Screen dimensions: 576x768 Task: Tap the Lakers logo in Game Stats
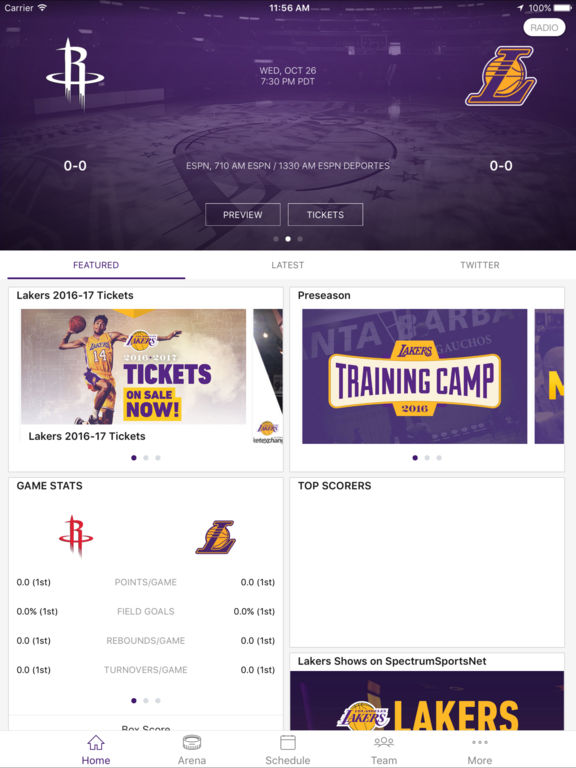tap(216, 537)
